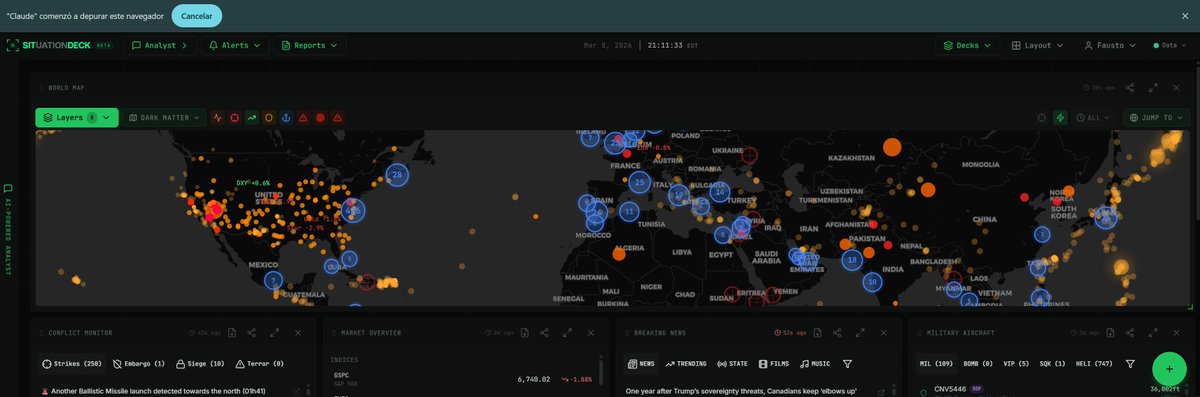Expand Breaking News panel fullscreen
This screenshot has height=397, width=1200.
coord(859,332)
